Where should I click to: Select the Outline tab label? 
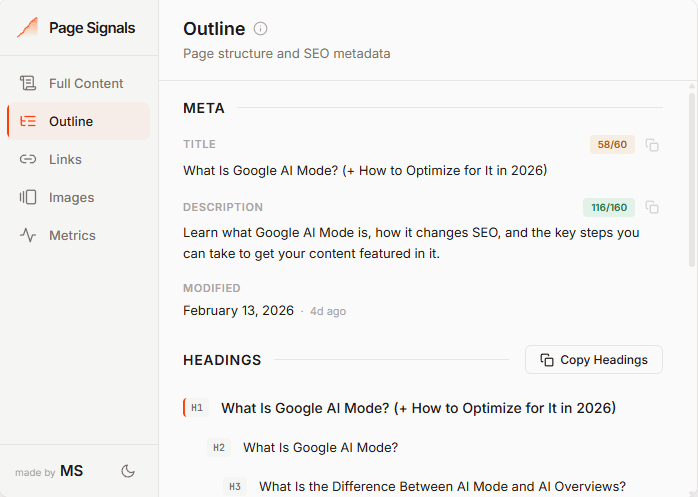point(71,122)
